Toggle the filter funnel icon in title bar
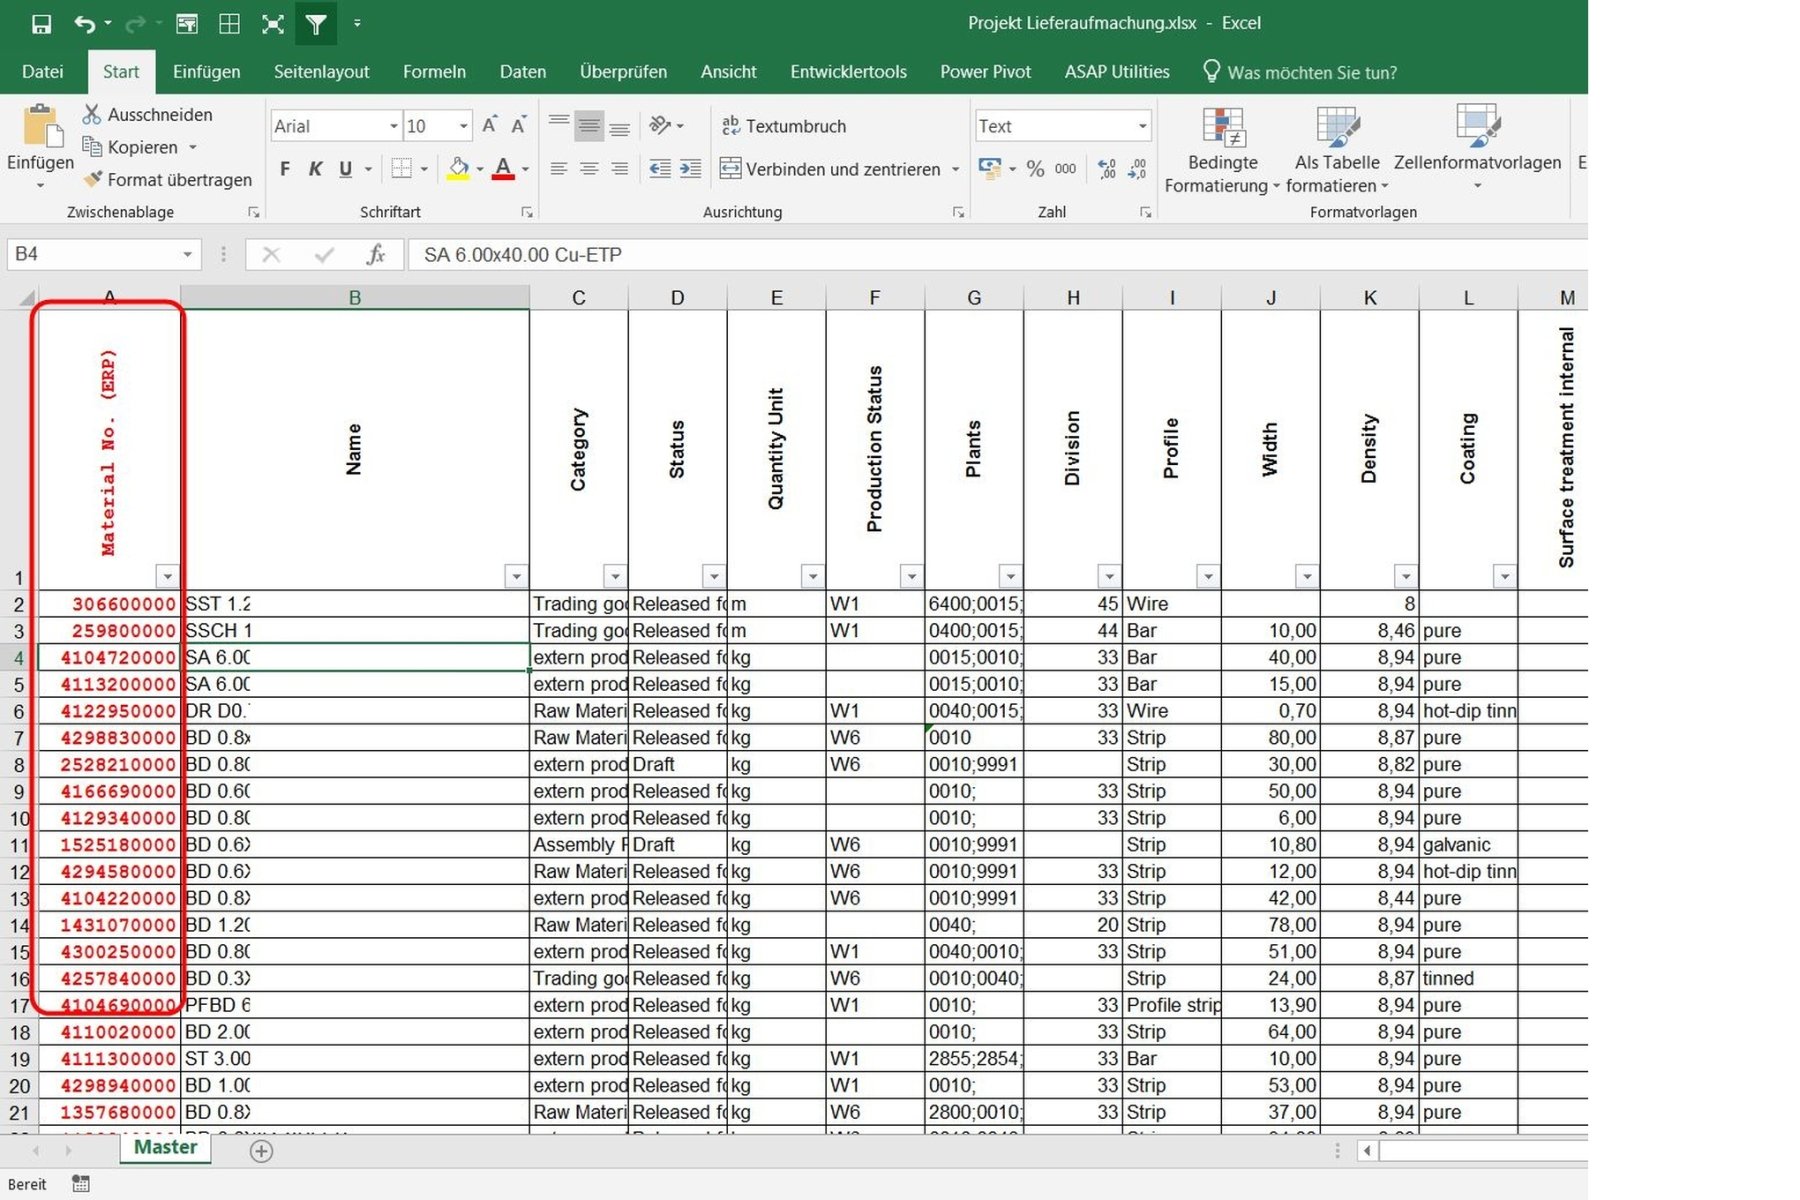This screenshot has height=1200, width=1800. 316,24
